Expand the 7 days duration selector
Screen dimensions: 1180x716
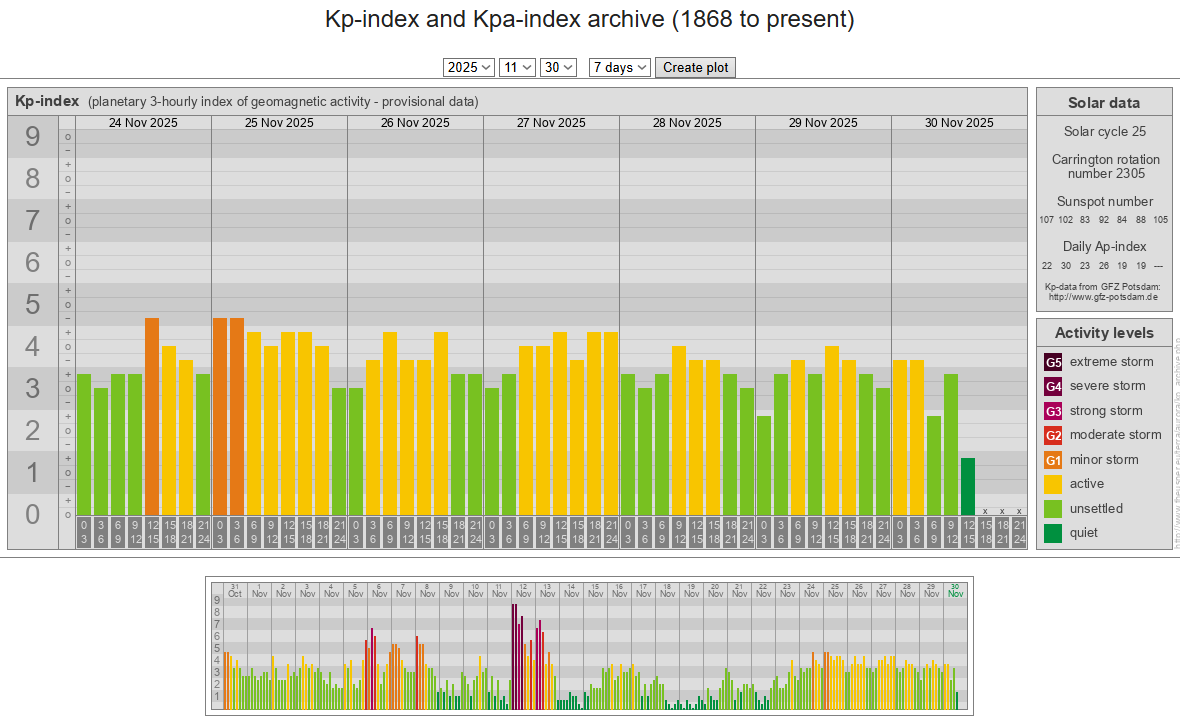619,67
